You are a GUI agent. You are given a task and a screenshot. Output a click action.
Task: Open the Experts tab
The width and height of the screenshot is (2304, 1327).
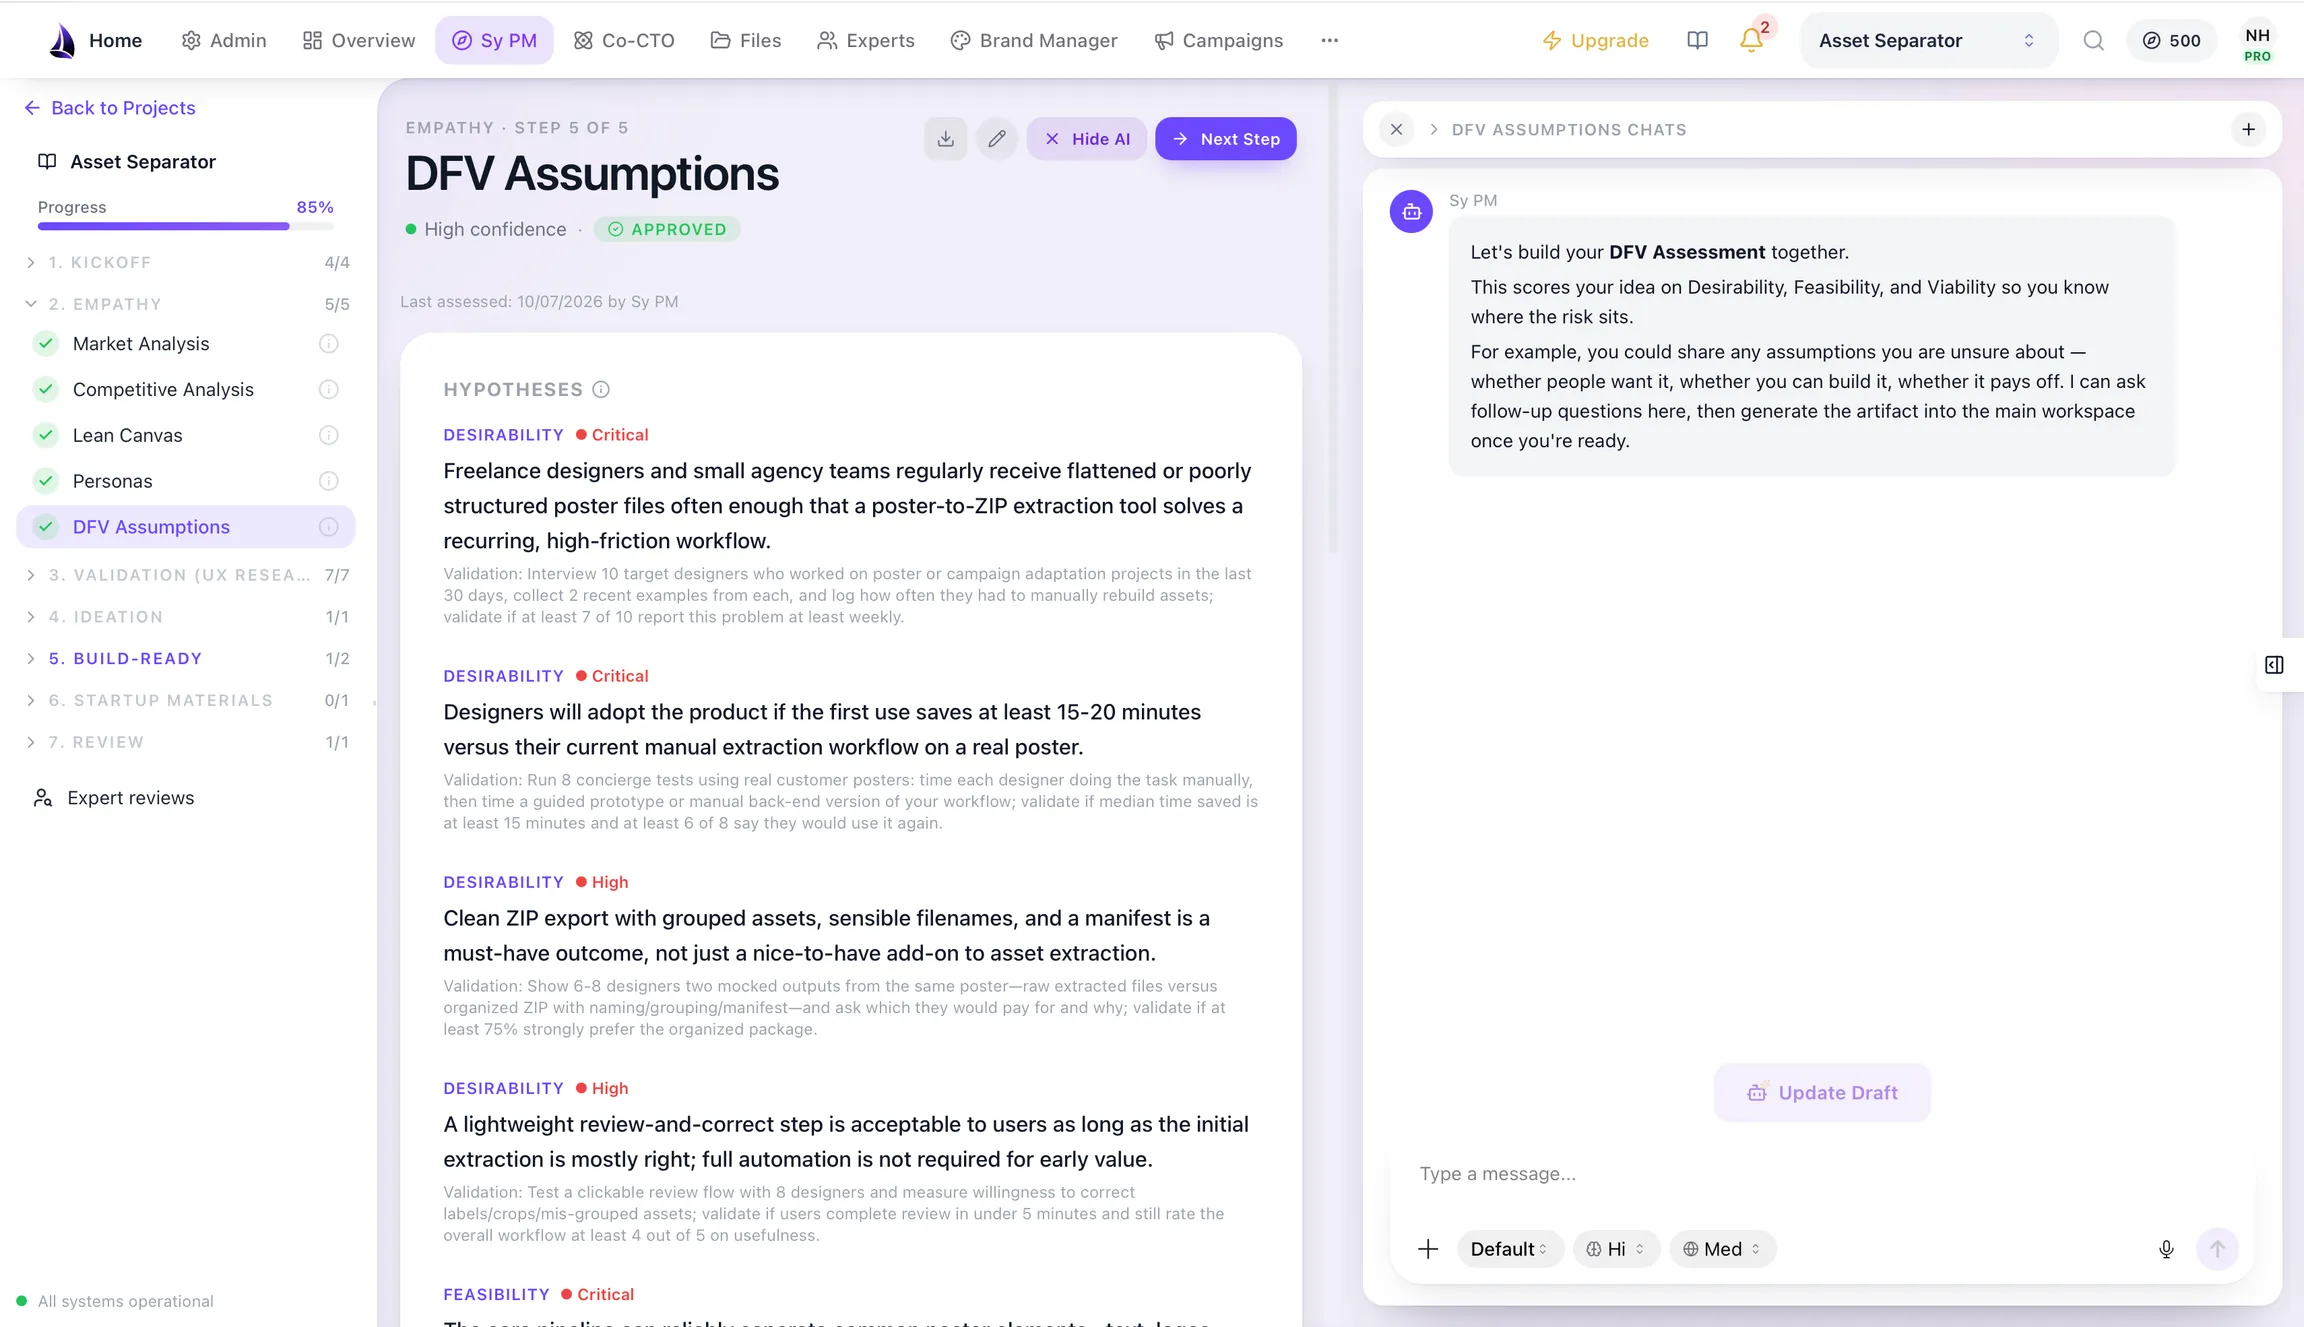866,41
